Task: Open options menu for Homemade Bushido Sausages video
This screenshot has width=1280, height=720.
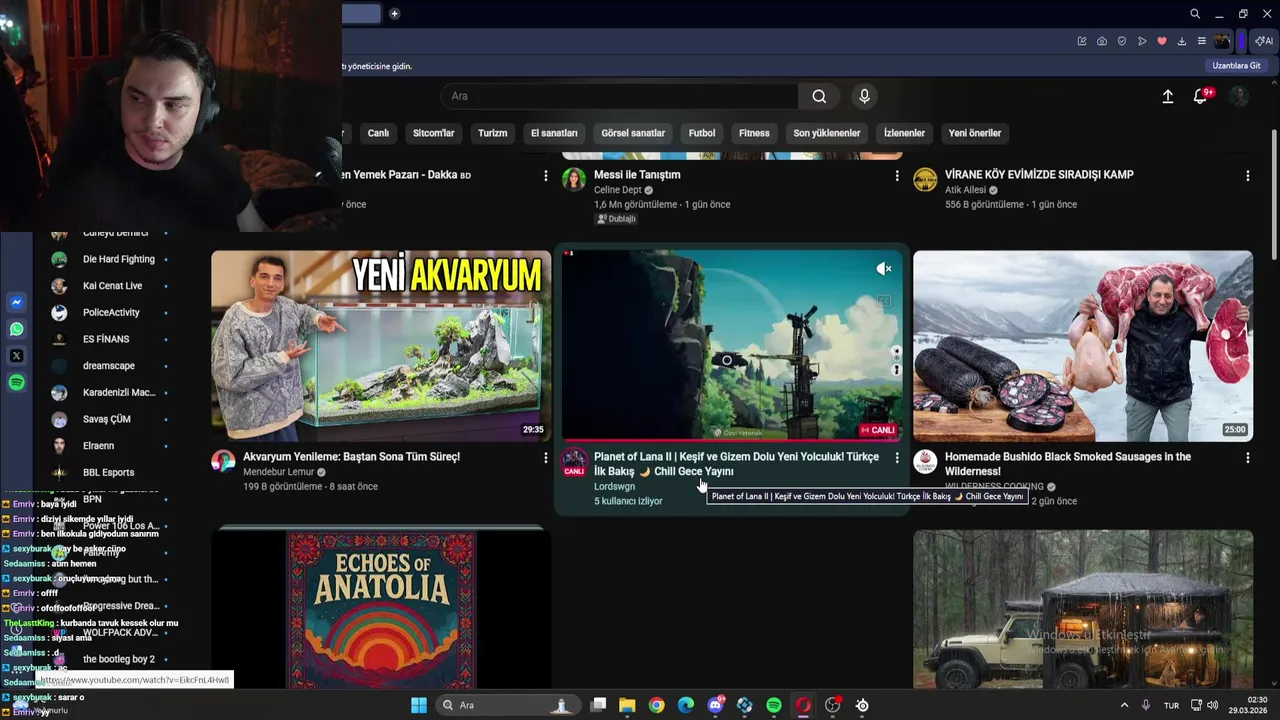Action: 1247,457
